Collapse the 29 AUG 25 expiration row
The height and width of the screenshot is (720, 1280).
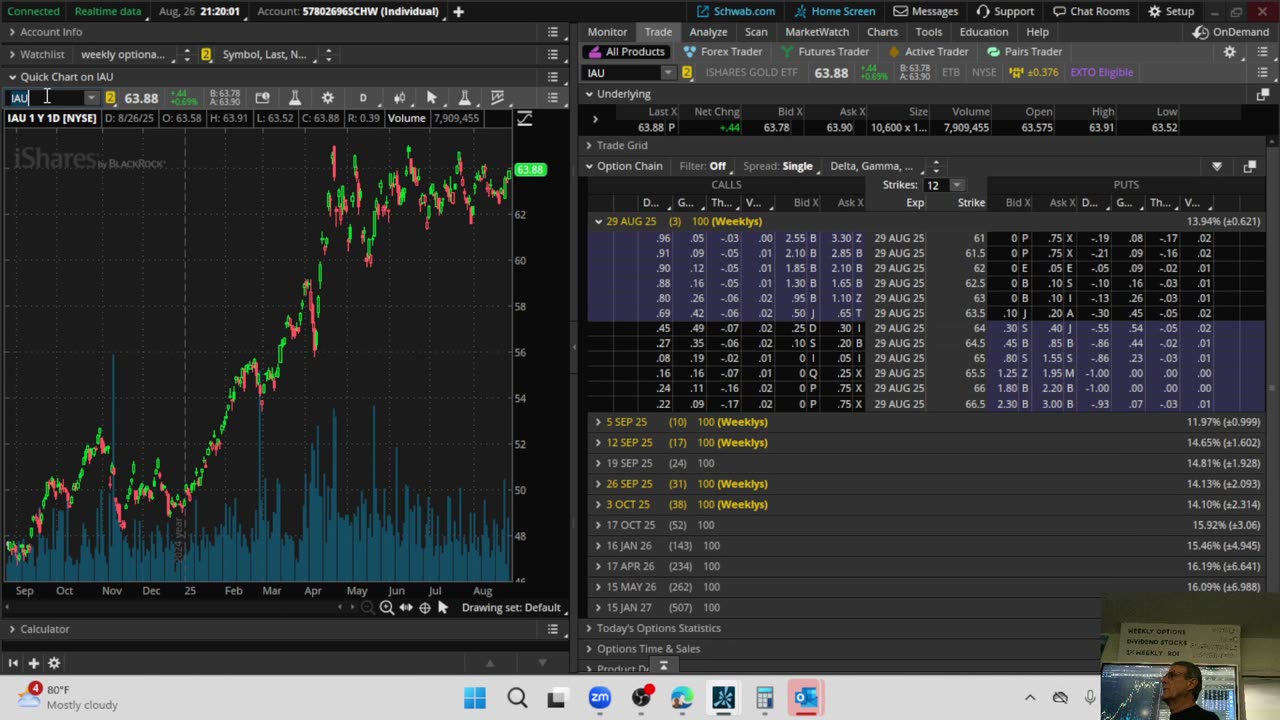pos(598,221)
